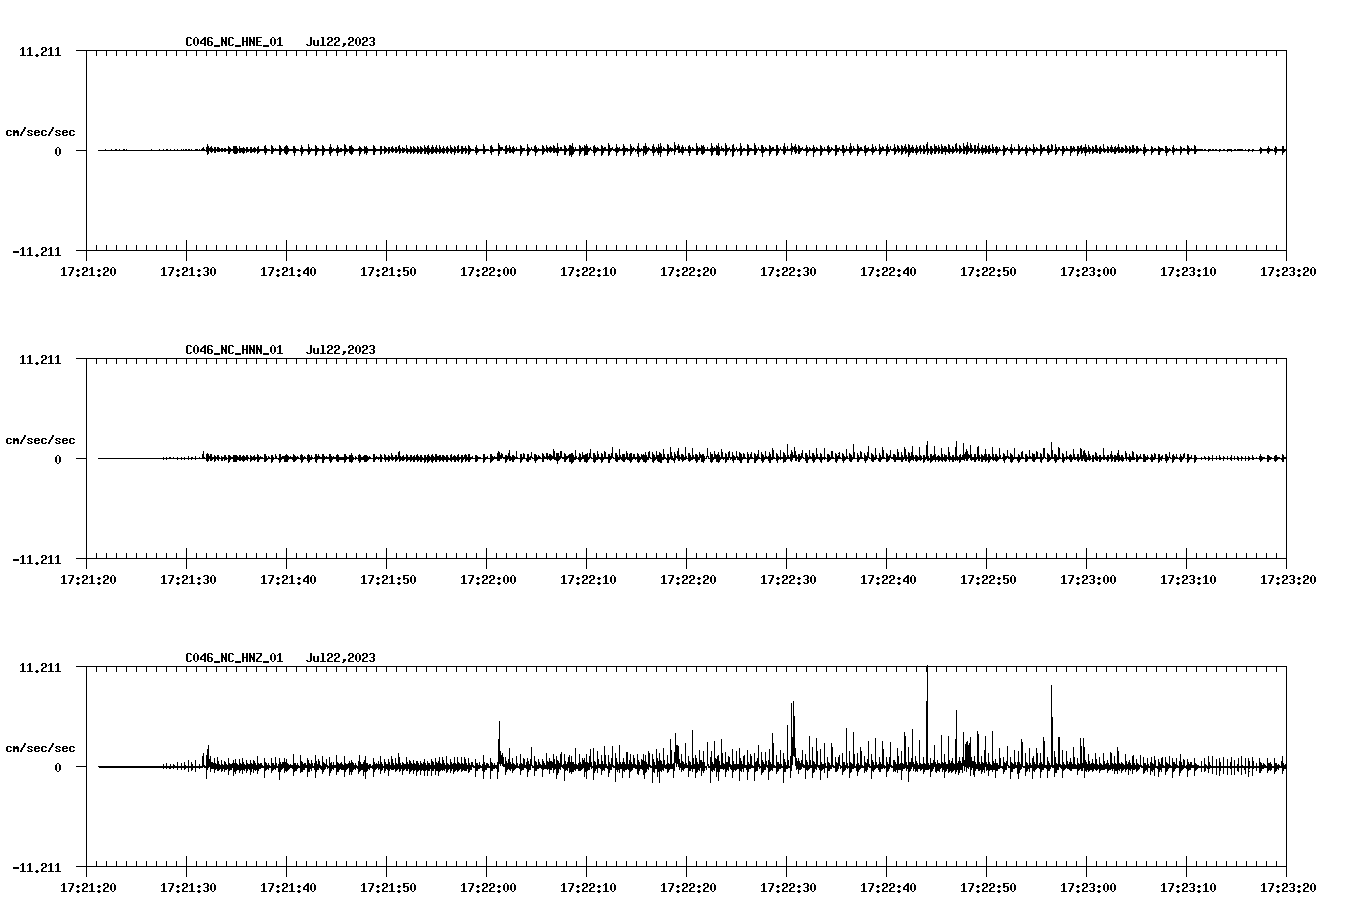Select the C046_NC_HNZ_01 channel label
Viewport: 1358px width, 924px height.
tap(232, 658)
